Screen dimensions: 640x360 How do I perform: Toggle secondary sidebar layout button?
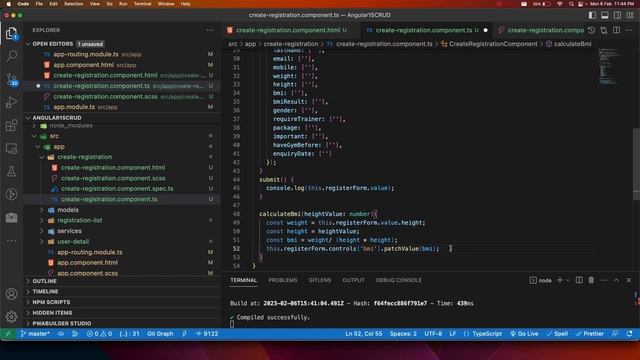(618, 15)
